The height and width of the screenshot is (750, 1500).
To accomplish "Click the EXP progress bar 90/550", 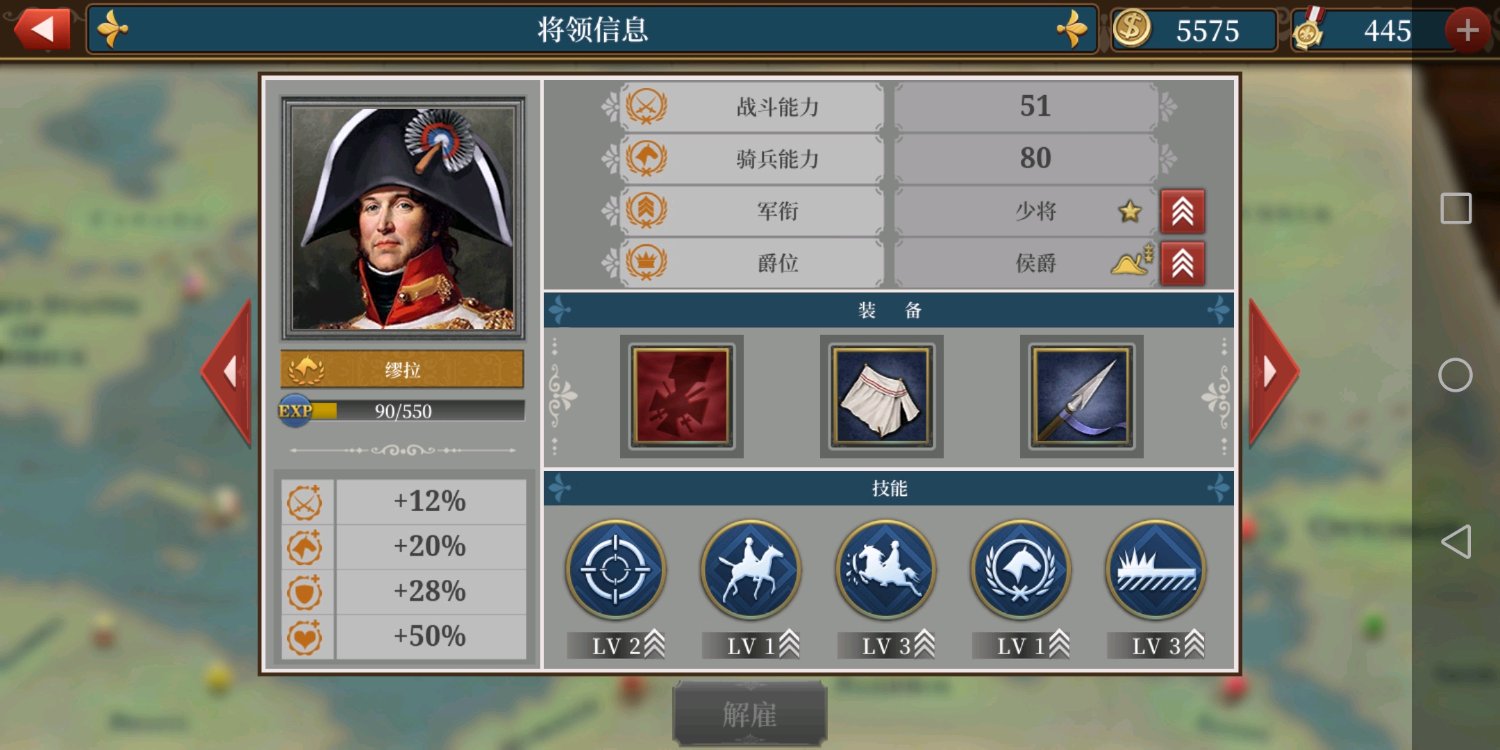I will point(402,410).
